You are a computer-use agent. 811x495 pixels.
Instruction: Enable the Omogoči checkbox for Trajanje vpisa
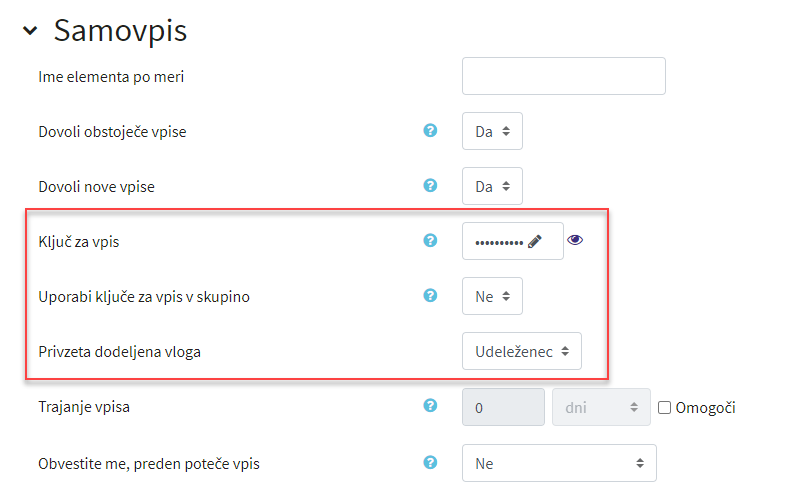[x=664, y=408]
